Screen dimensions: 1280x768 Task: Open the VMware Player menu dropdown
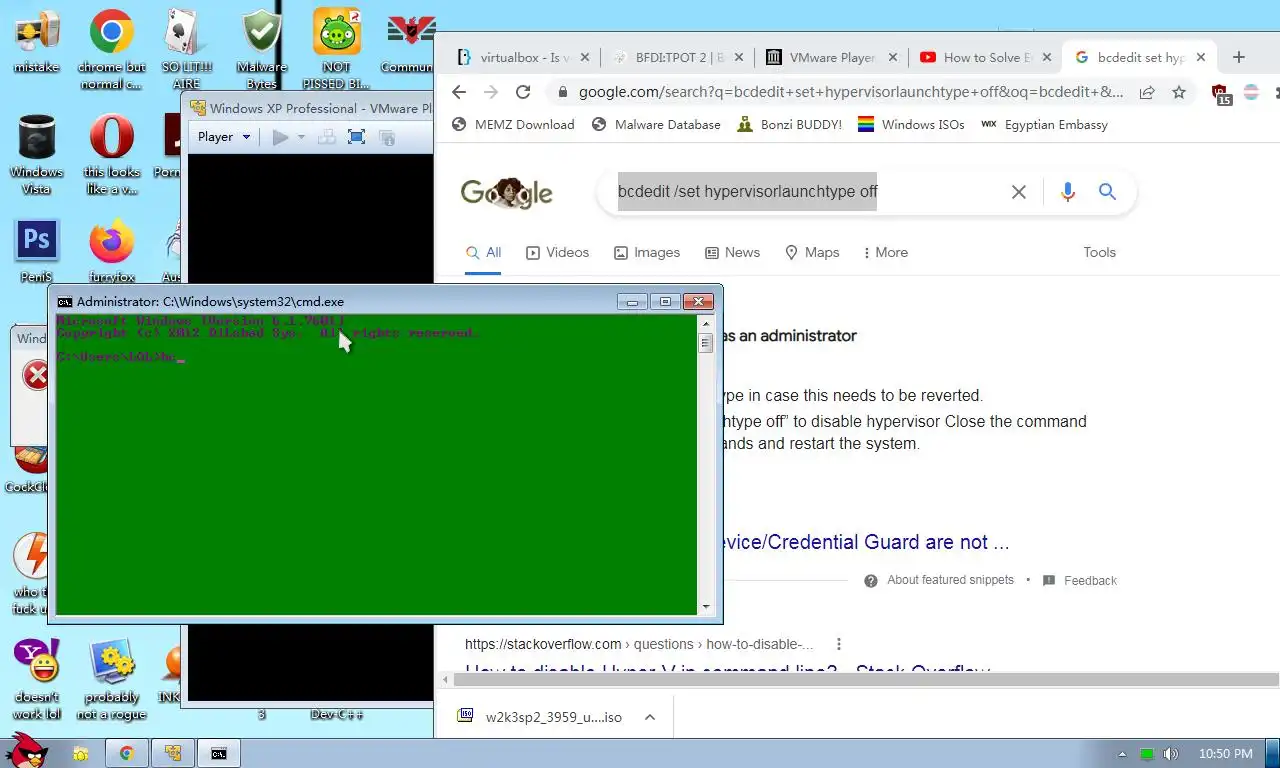click(x=223, y=137)
